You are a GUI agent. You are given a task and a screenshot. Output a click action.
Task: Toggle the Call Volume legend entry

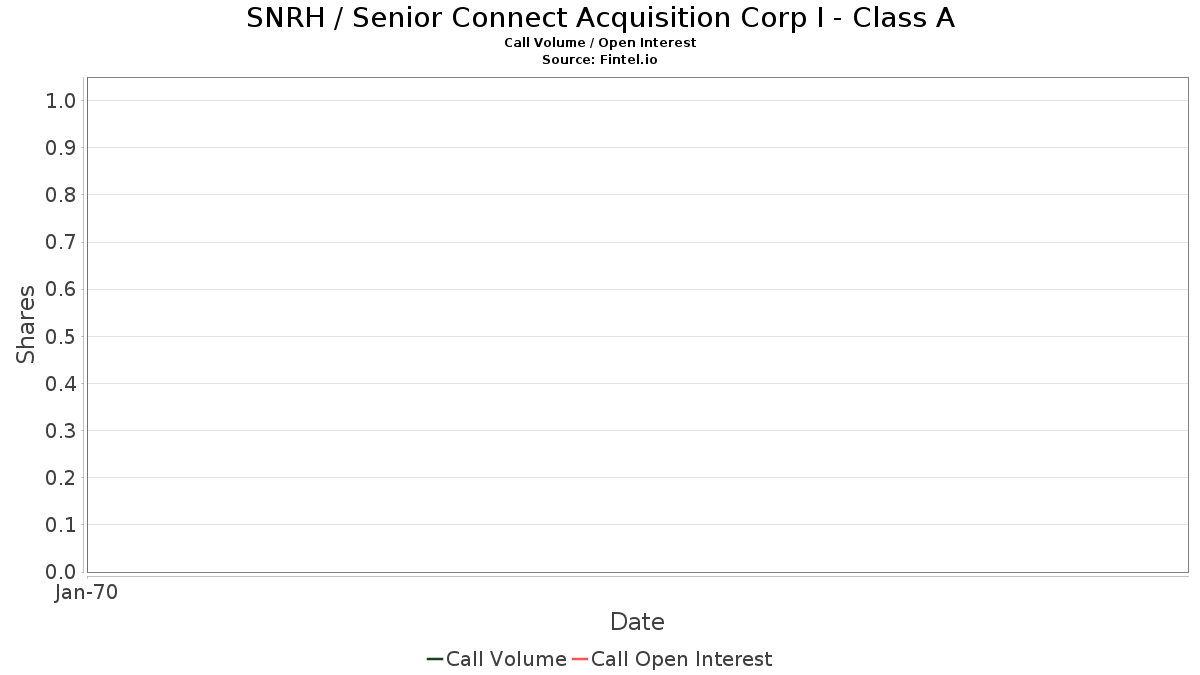pyautogui.click(x=506, y=659)
